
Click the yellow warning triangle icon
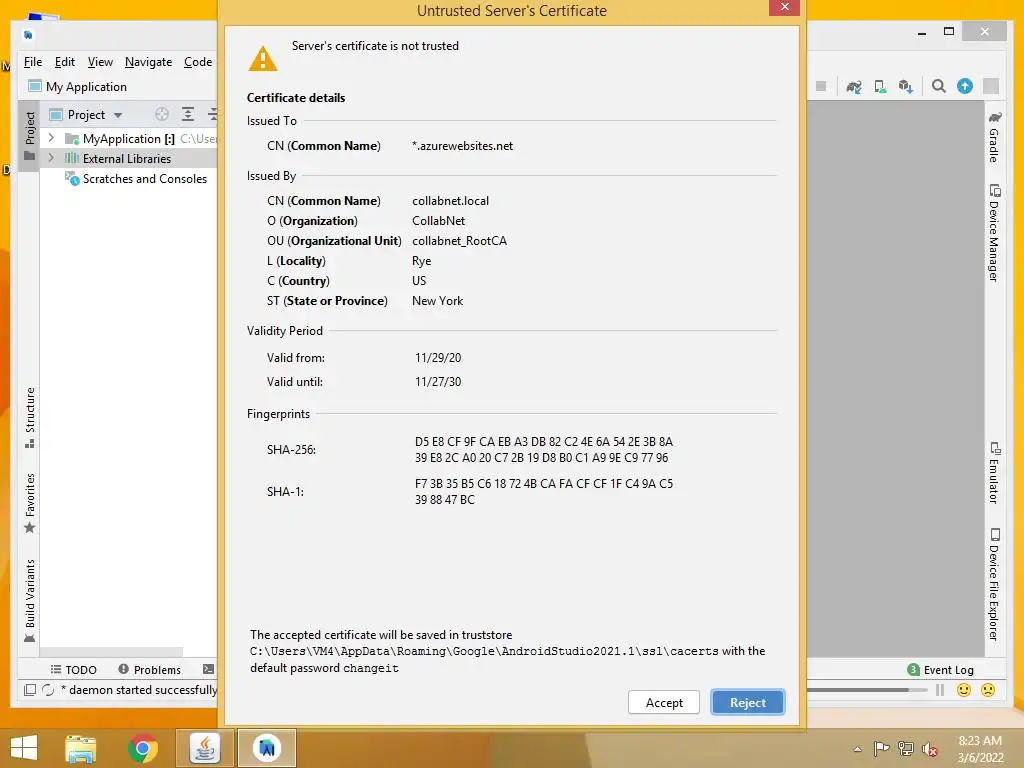tap(263, 59)
